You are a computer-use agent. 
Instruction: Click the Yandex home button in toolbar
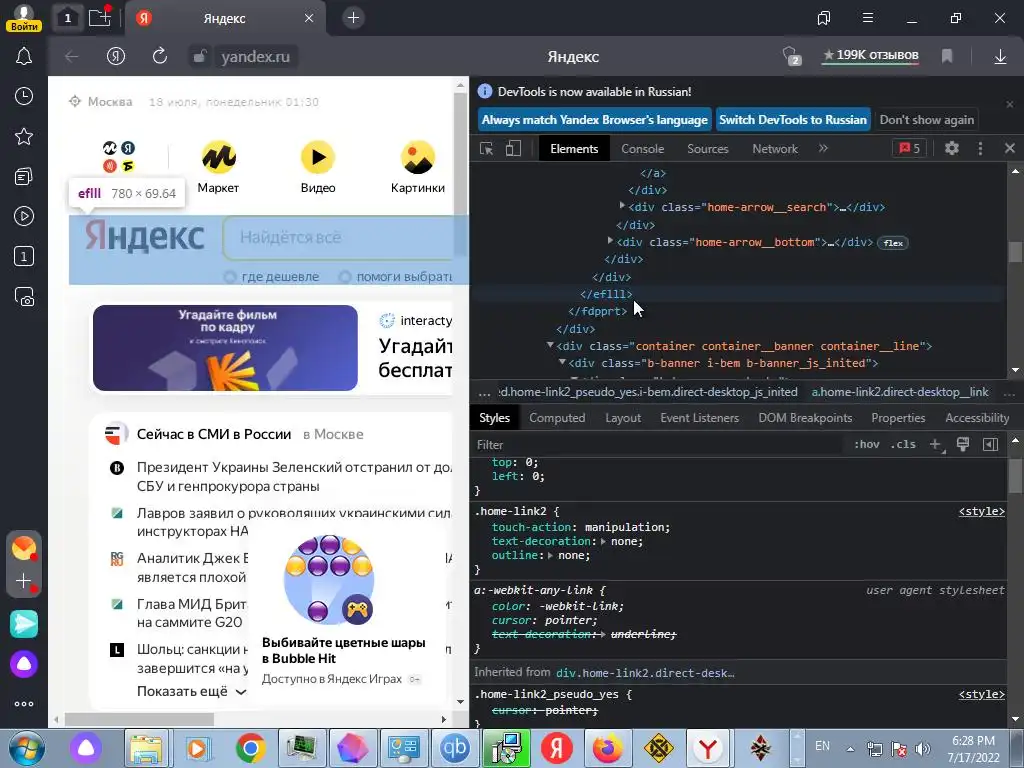(116, 57)
